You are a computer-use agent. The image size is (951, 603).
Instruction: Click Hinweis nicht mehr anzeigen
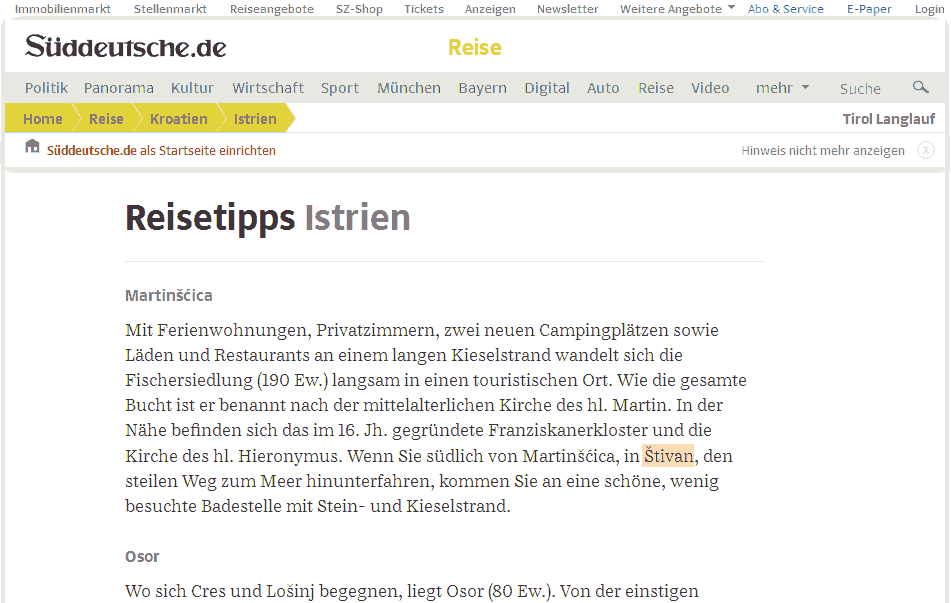pyautogui.click(x=823, y=150)
